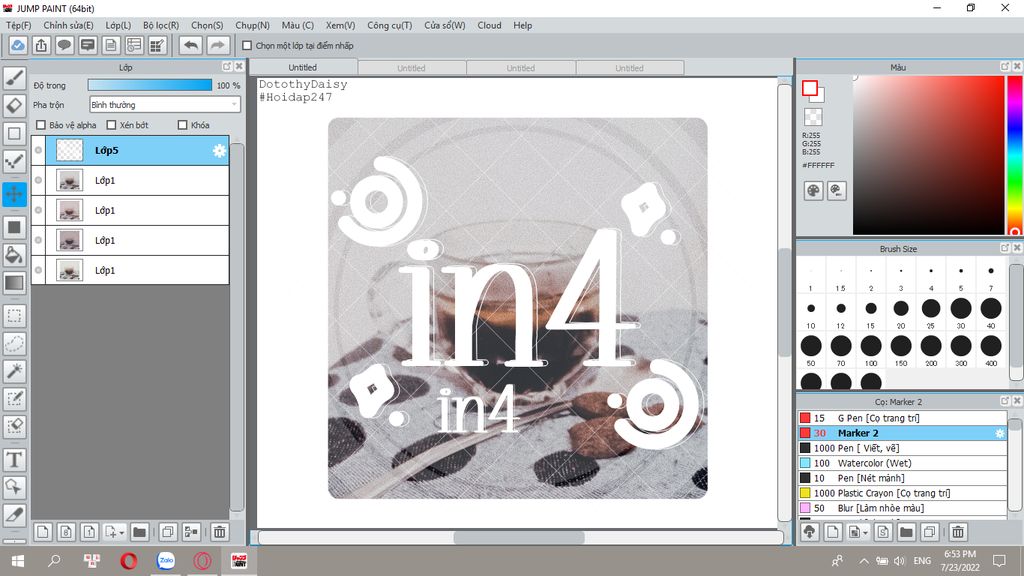Open the cloud save icon in toolbar
The width and height of the screenshot is (1024, 576).
18,45
